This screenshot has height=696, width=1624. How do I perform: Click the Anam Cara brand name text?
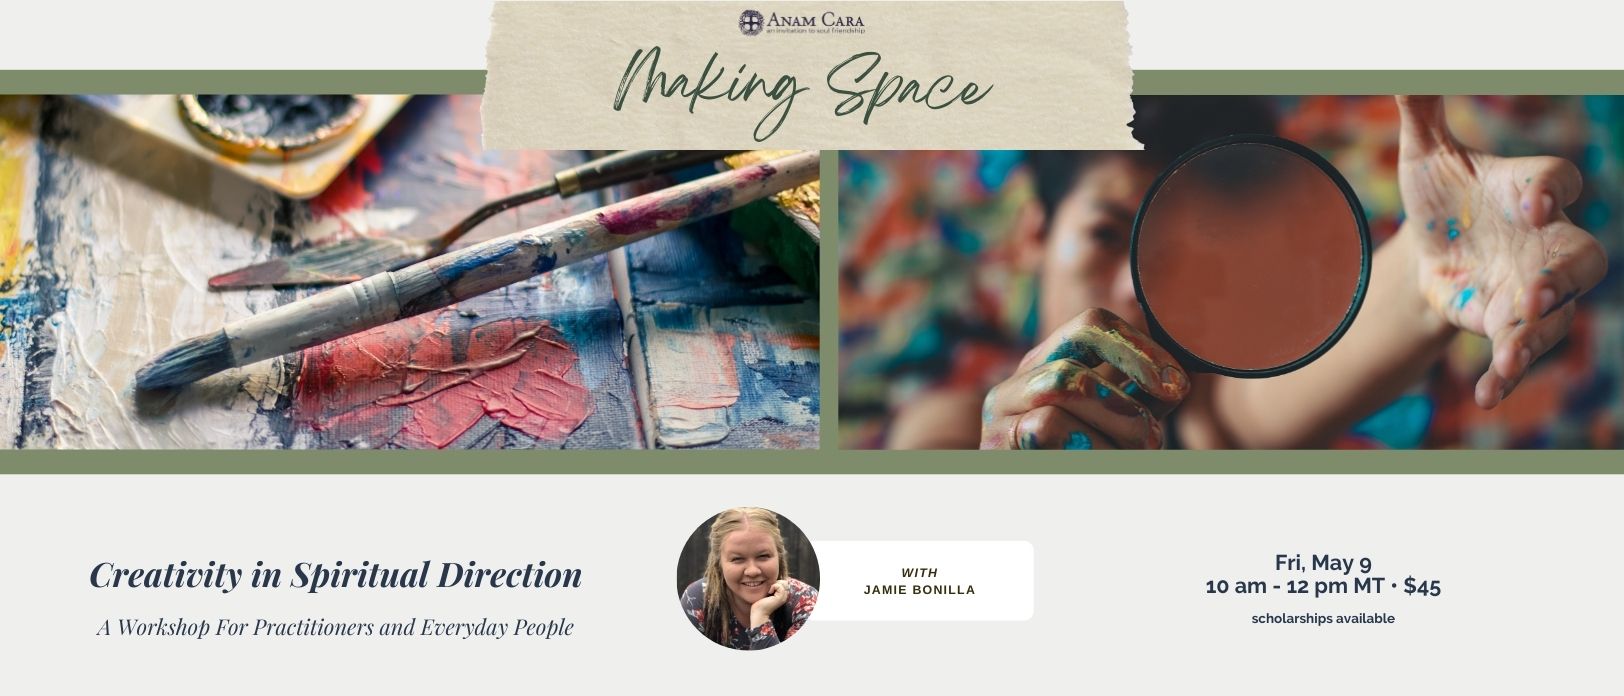pyautogui.click(x=815, y=17)
